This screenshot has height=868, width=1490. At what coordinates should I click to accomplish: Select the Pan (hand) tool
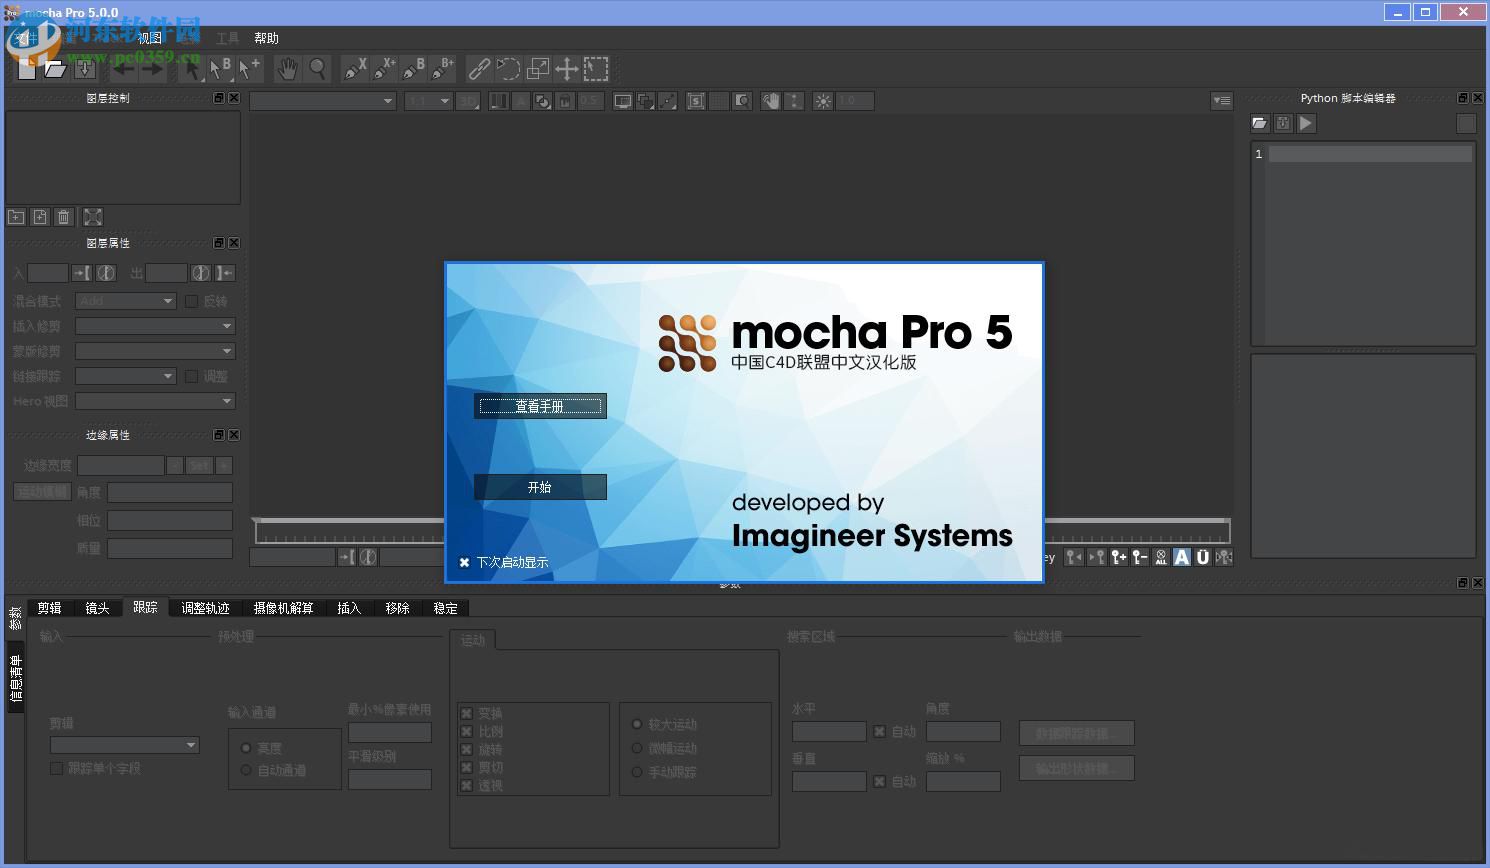(289, 69)
